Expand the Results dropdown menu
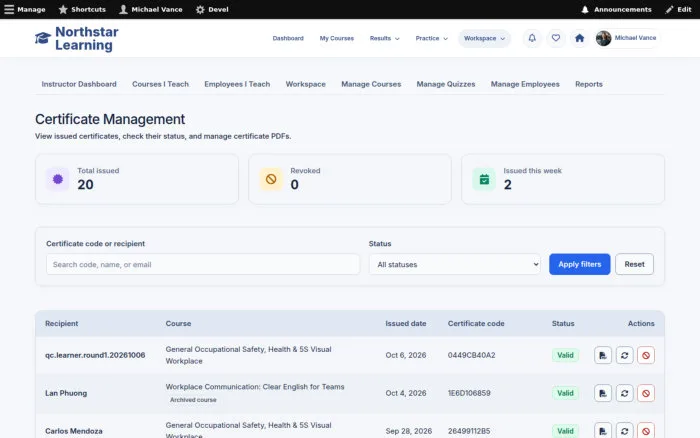Image resolution: width=700 pixels, height=438 pixels. click(384, 38)
